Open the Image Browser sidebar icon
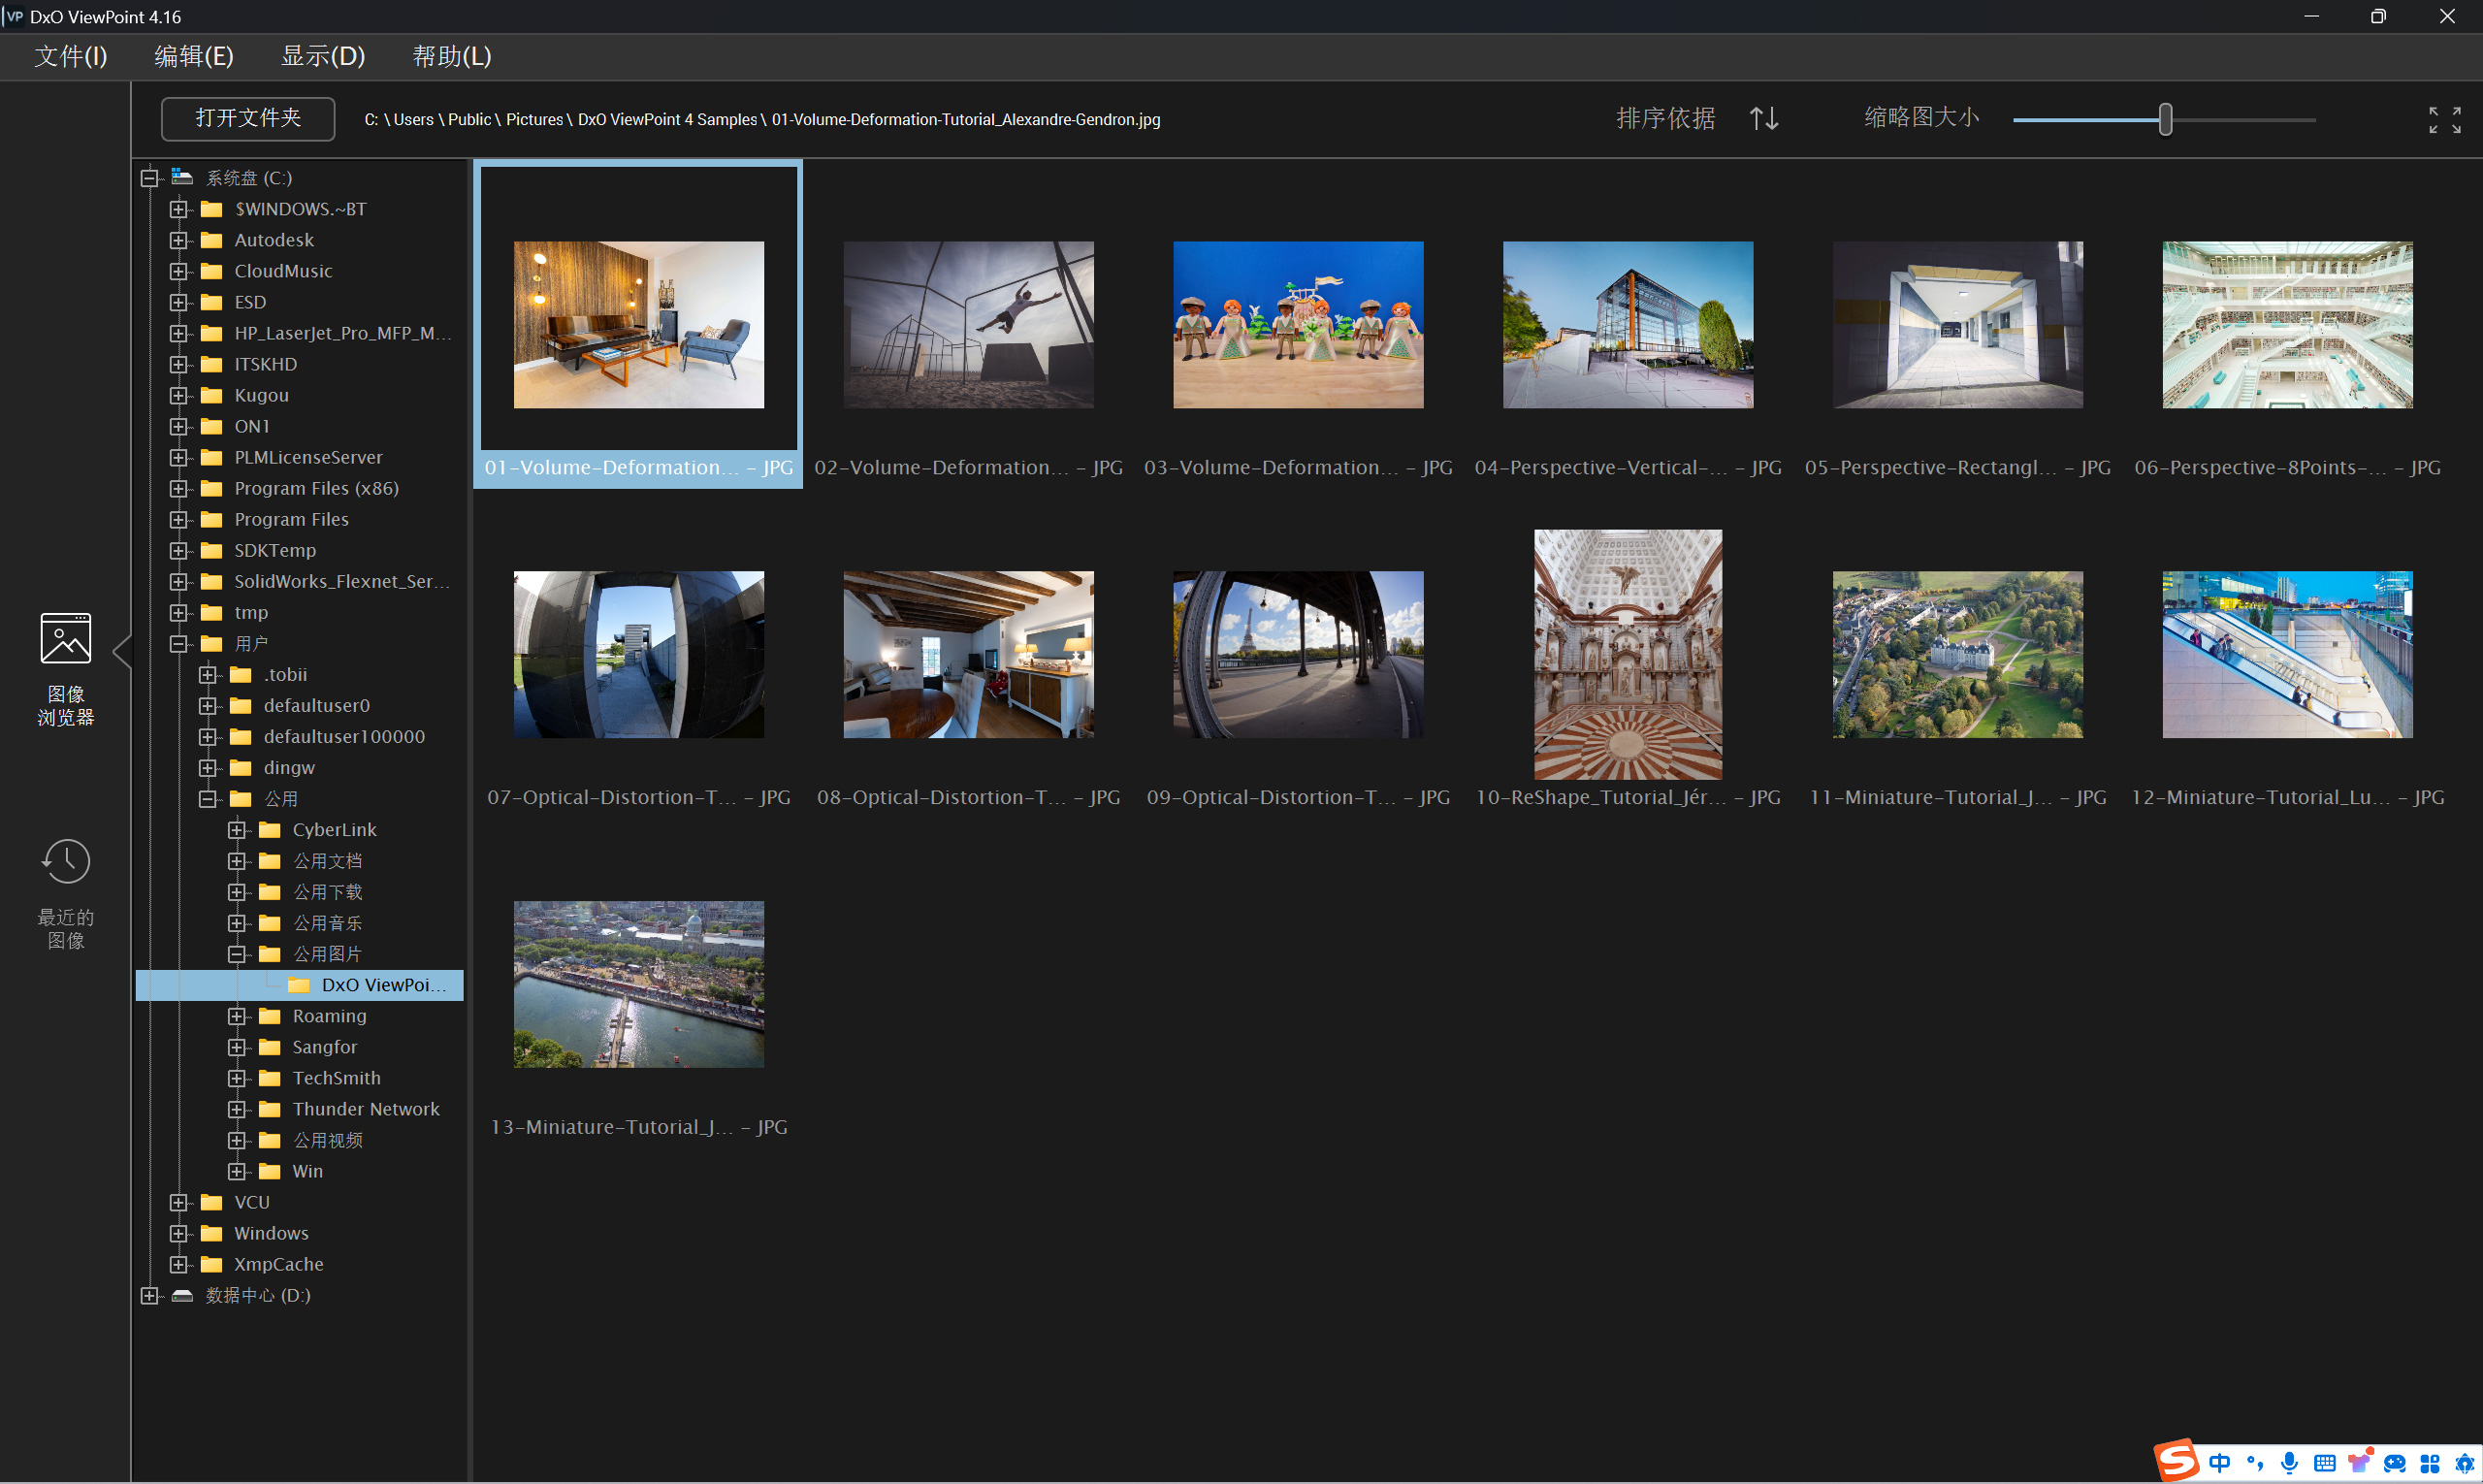Screen dimensions: 2483x1484 point(65,639)
